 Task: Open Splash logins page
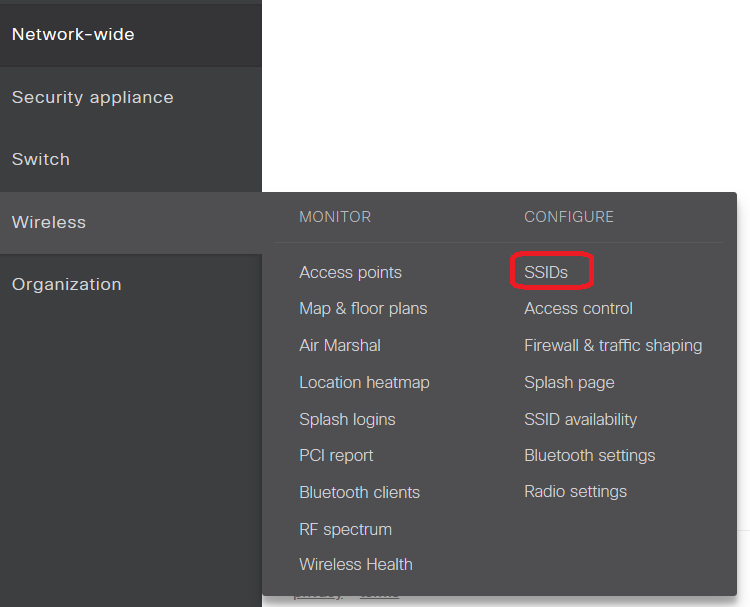coord(347,419)
